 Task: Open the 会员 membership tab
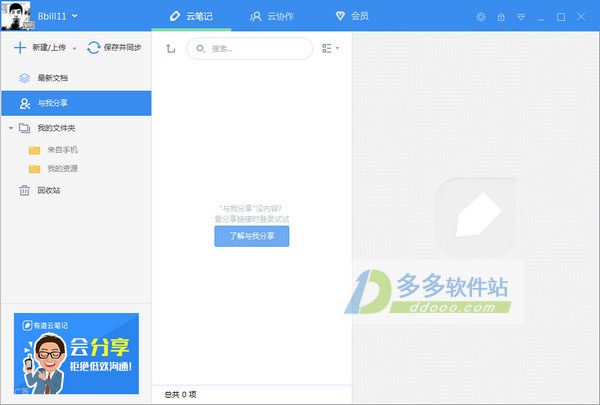(x=352, y=16)
